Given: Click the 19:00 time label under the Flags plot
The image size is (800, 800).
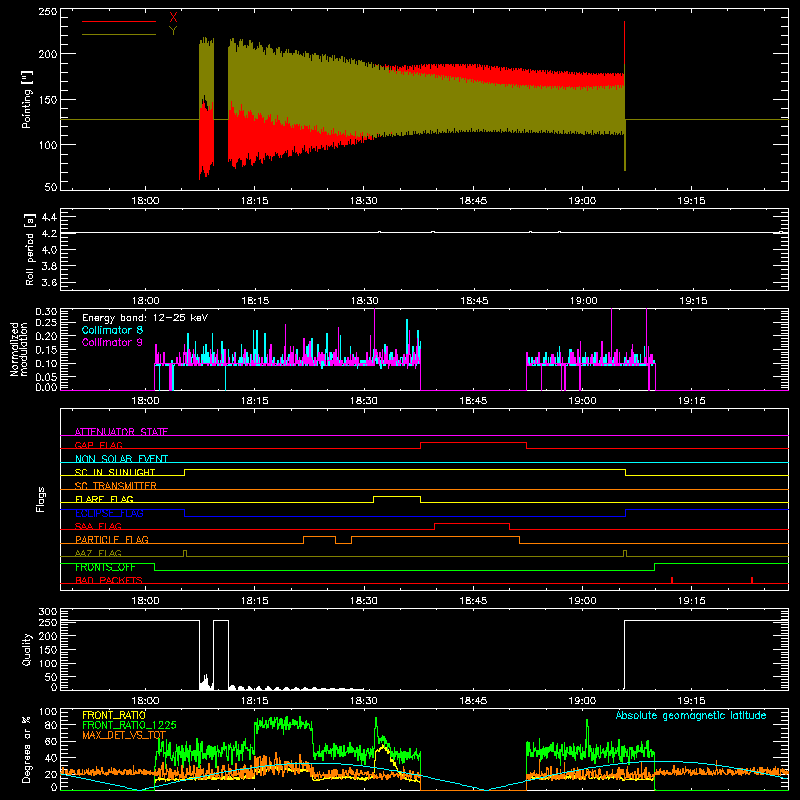Looking at the screenshot, I should point(582,601).
